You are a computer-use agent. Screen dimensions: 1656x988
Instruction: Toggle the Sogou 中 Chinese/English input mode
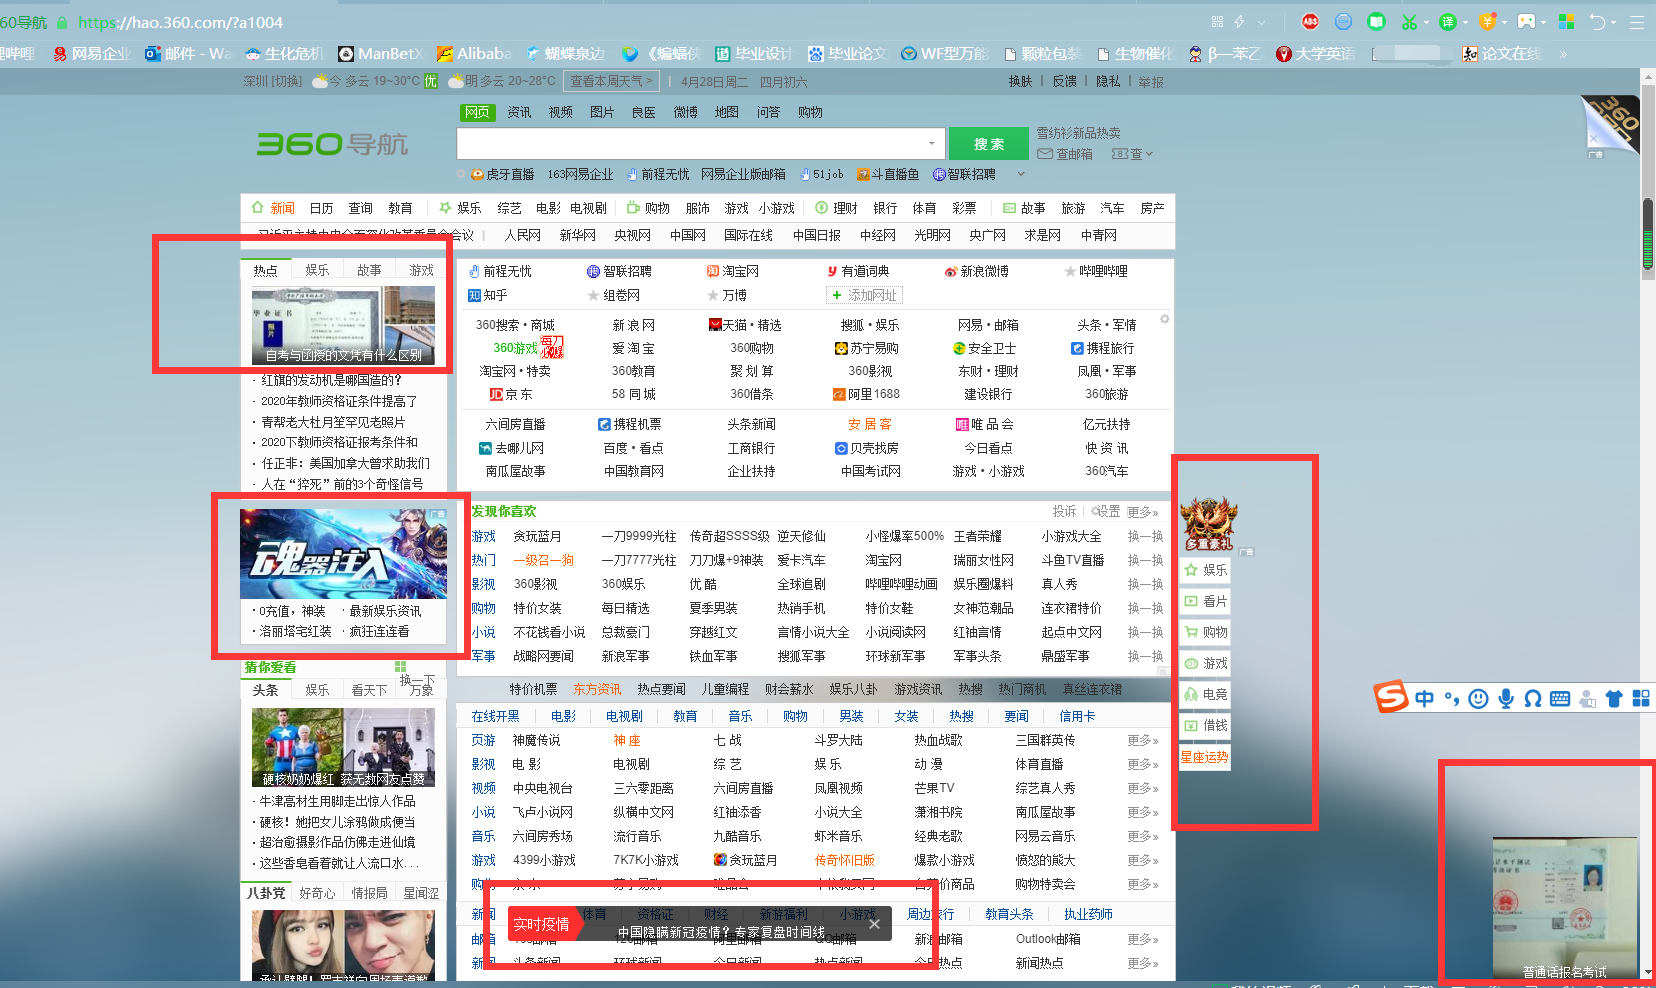[1424, 699]
